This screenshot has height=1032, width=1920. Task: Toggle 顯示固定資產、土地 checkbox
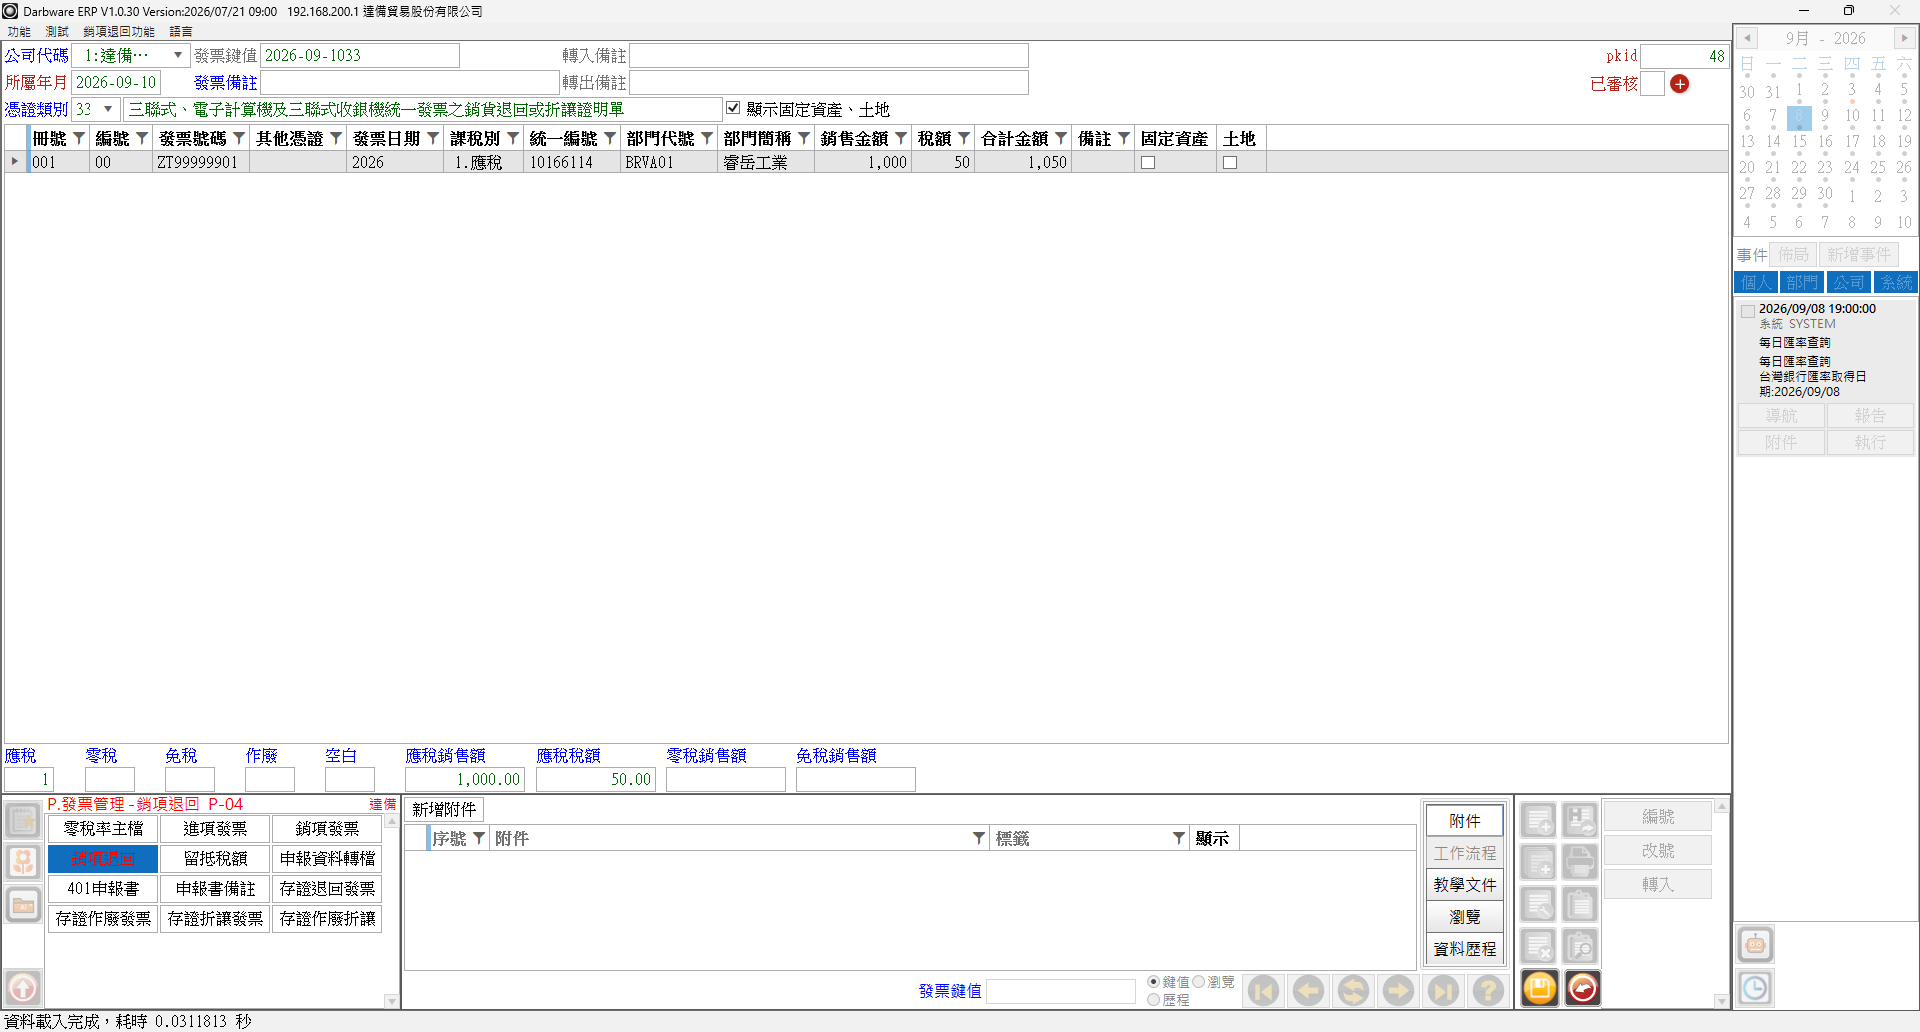733,108
